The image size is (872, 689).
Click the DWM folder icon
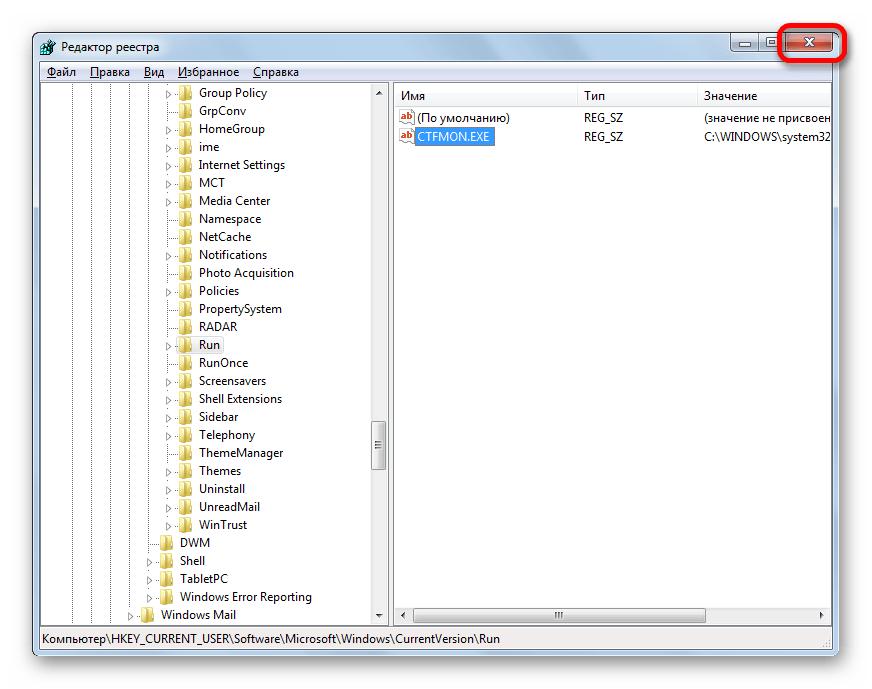pyautogui.click(x=166, y=543)
